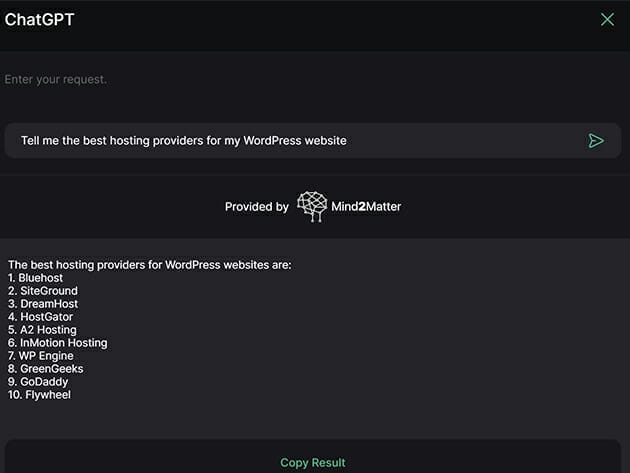Close the ChatGPT panel with the X

coord(607,19)
